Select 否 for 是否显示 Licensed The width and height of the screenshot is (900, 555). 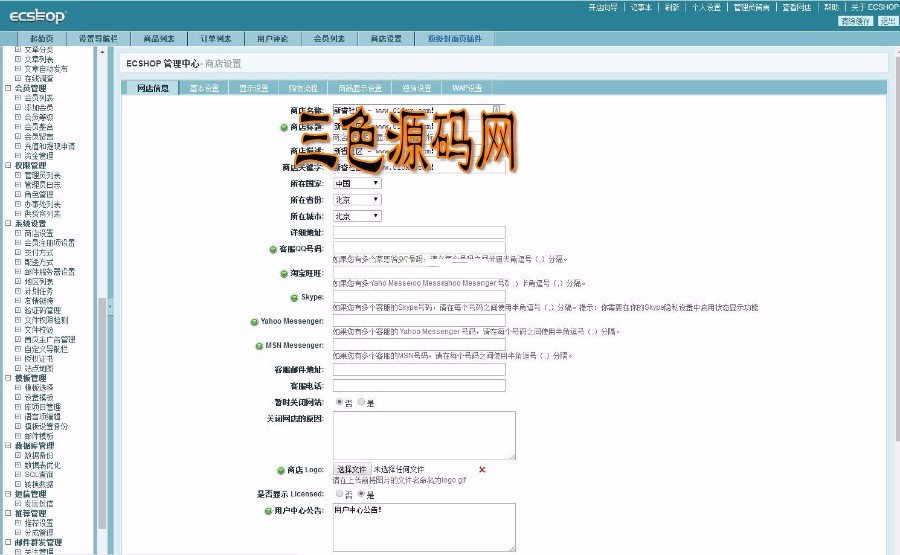tap(339, 494)
